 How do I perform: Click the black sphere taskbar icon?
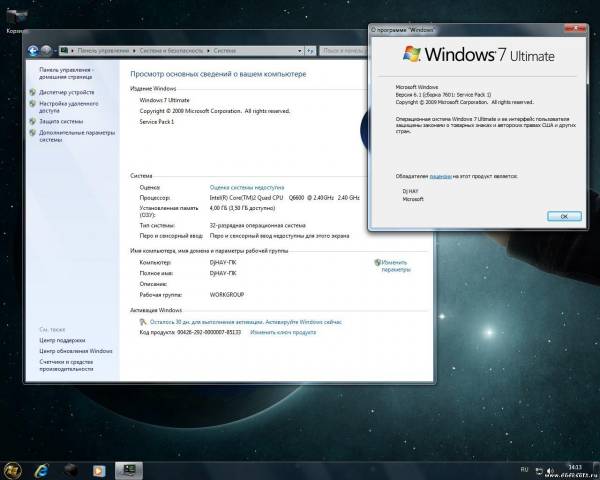click(70, 470)
